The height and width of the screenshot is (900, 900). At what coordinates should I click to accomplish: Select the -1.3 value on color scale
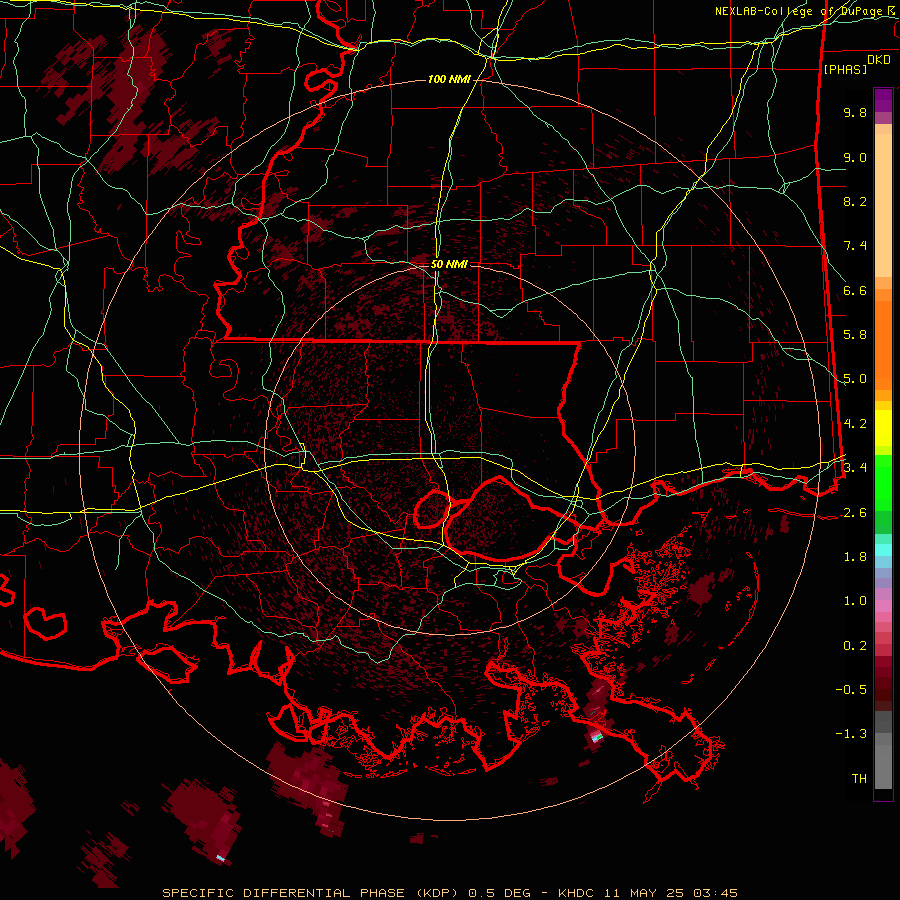851,734
